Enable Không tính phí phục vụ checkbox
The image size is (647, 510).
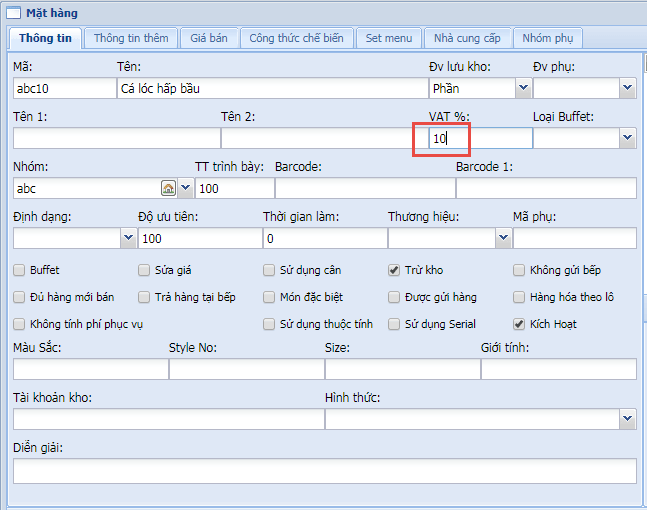point(19,324)
